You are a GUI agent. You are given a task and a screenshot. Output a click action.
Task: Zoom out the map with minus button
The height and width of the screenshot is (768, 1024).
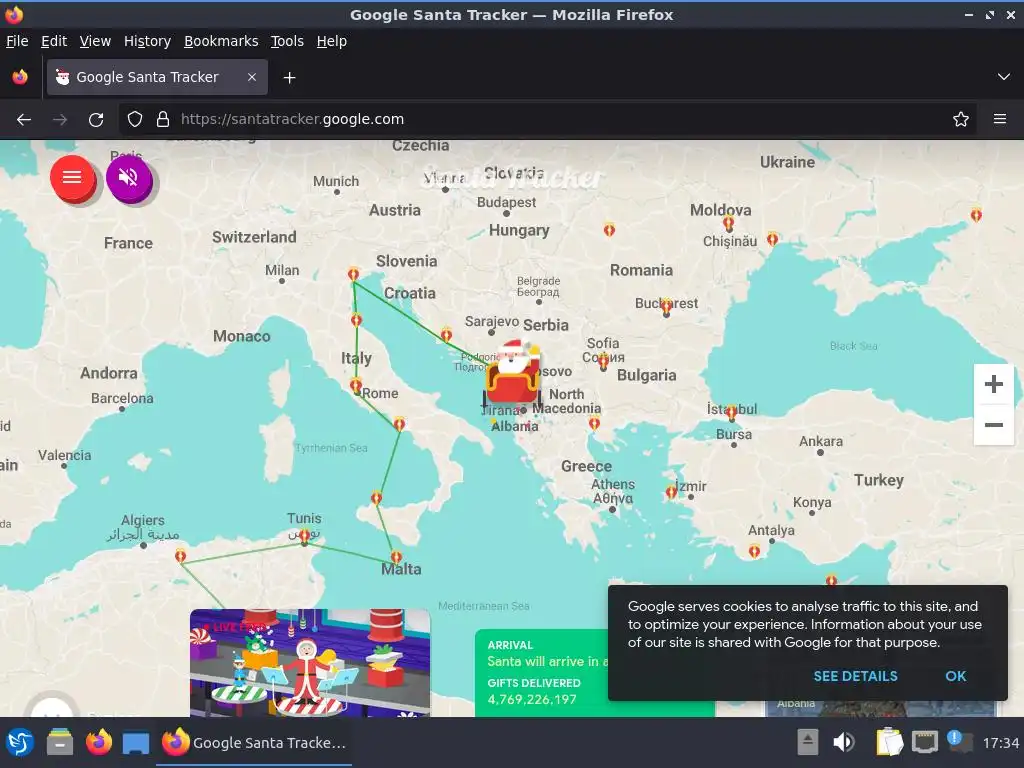click(x=993, y=425)
